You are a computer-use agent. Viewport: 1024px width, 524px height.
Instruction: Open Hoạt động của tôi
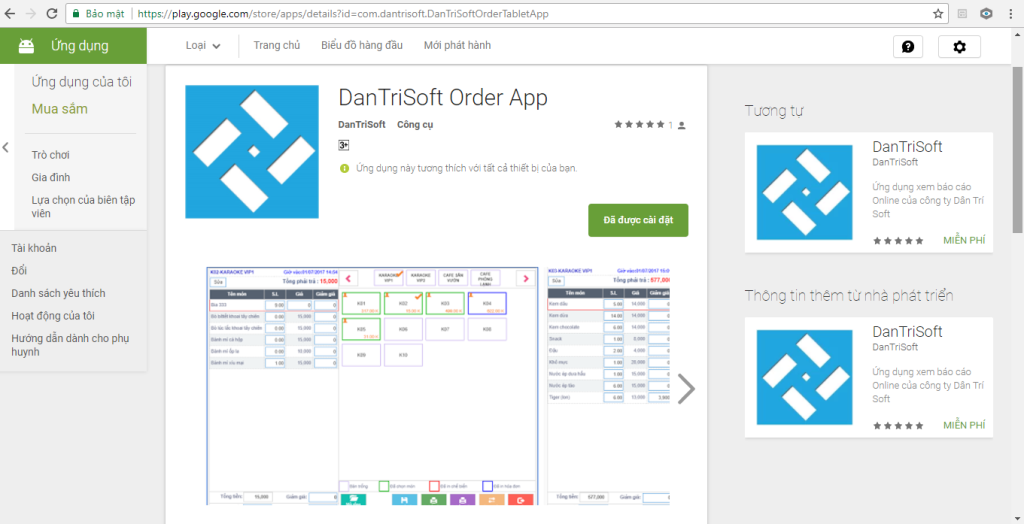[53, 316]
